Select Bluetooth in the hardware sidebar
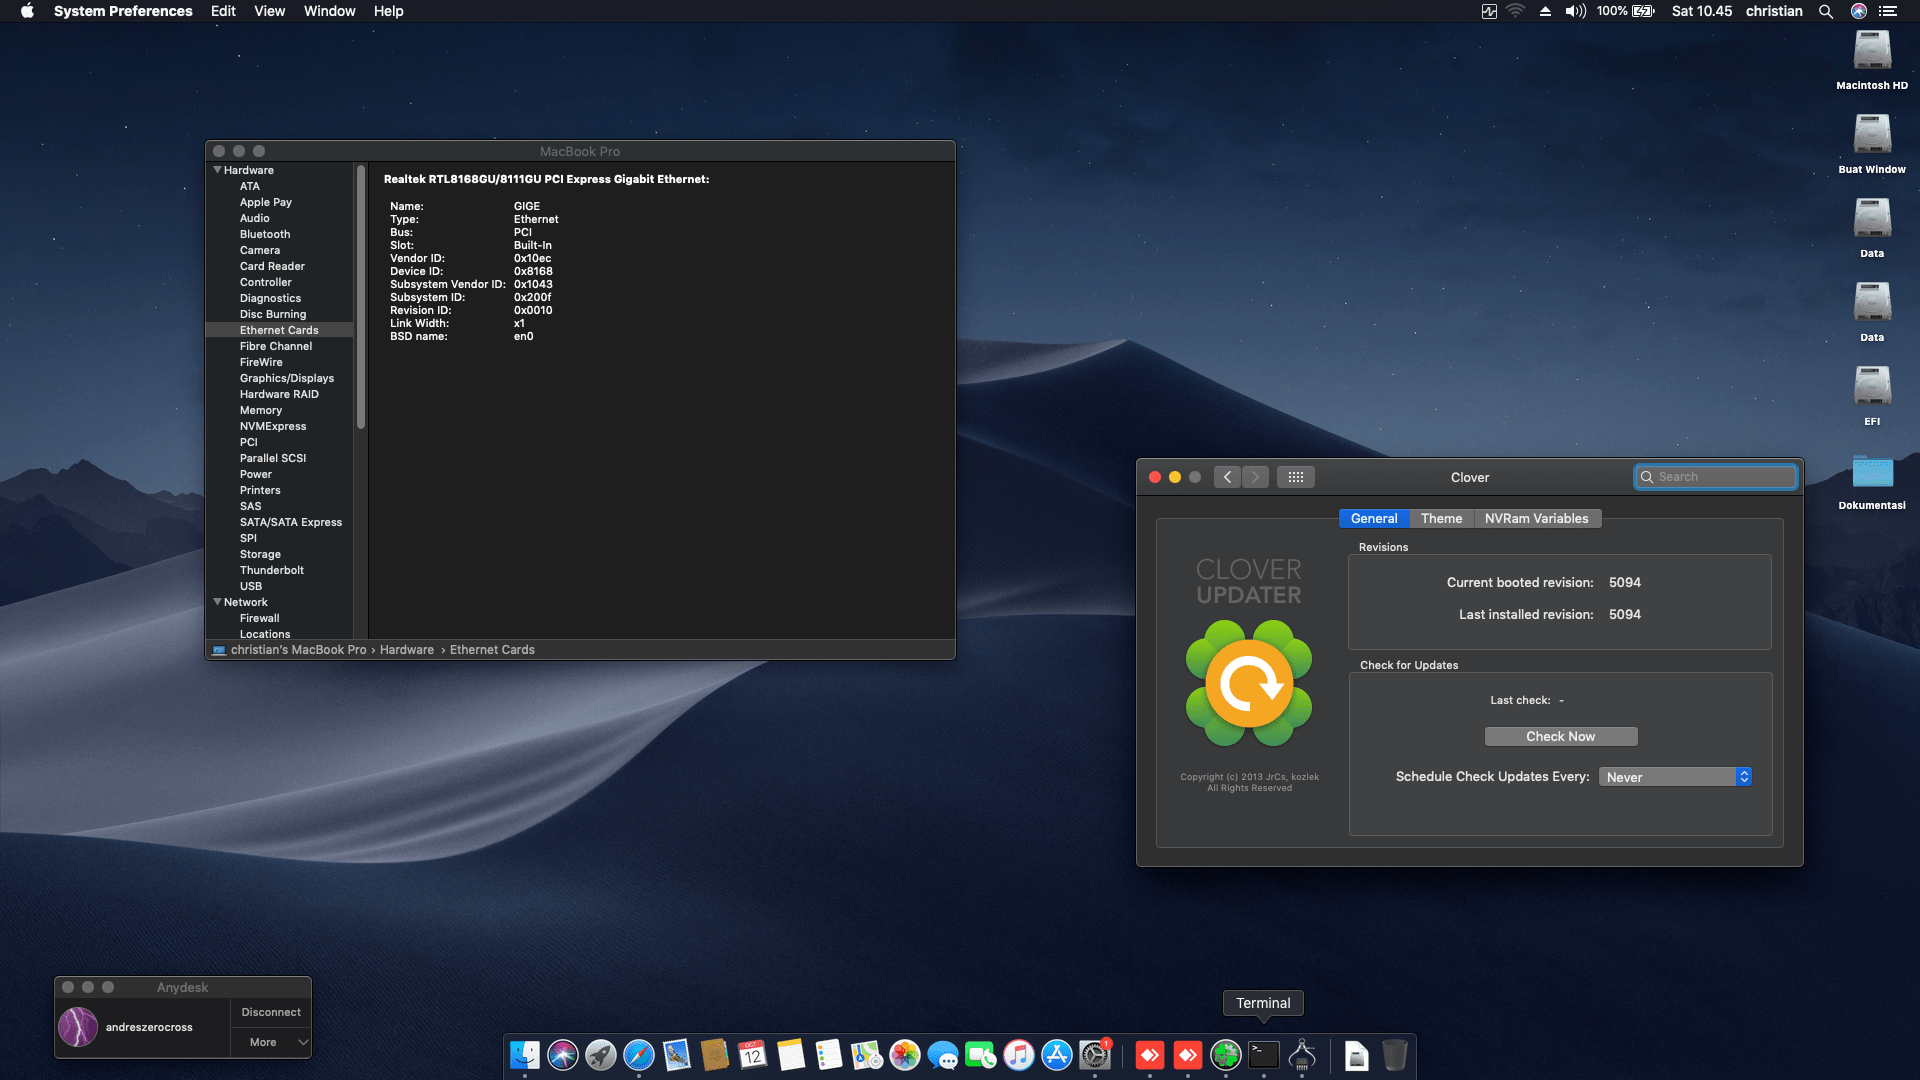Screen dimensions: 1920x1080 [x=264, y=234]
